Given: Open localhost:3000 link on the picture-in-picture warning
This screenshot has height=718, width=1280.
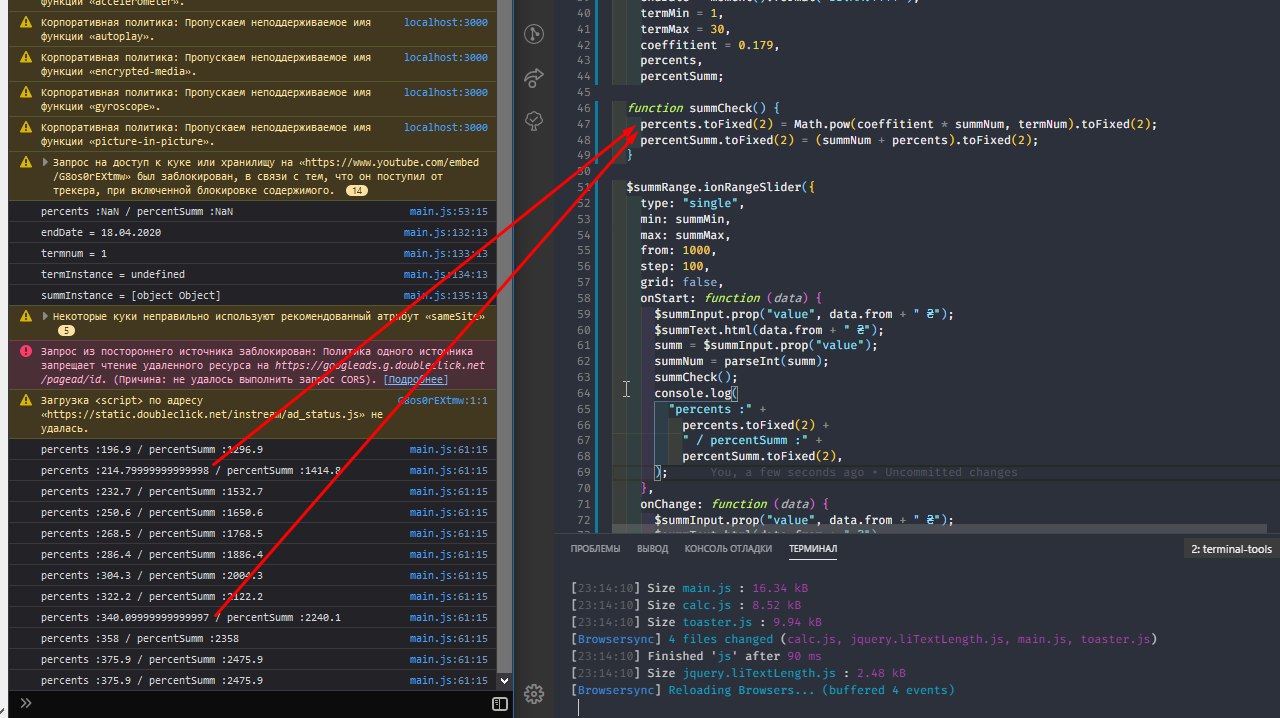Looking at the screenshot, I should coord(446,127).
